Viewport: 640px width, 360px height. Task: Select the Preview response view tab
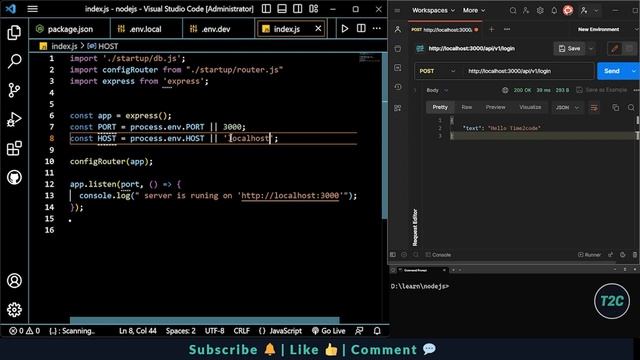[495, 107]
